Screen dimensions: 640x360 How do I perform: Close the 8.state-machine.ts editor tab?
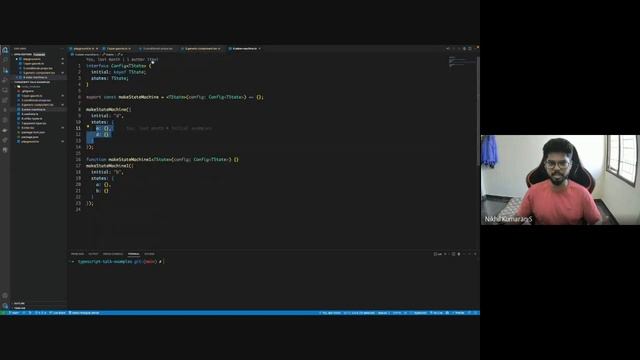pos(260,49)
